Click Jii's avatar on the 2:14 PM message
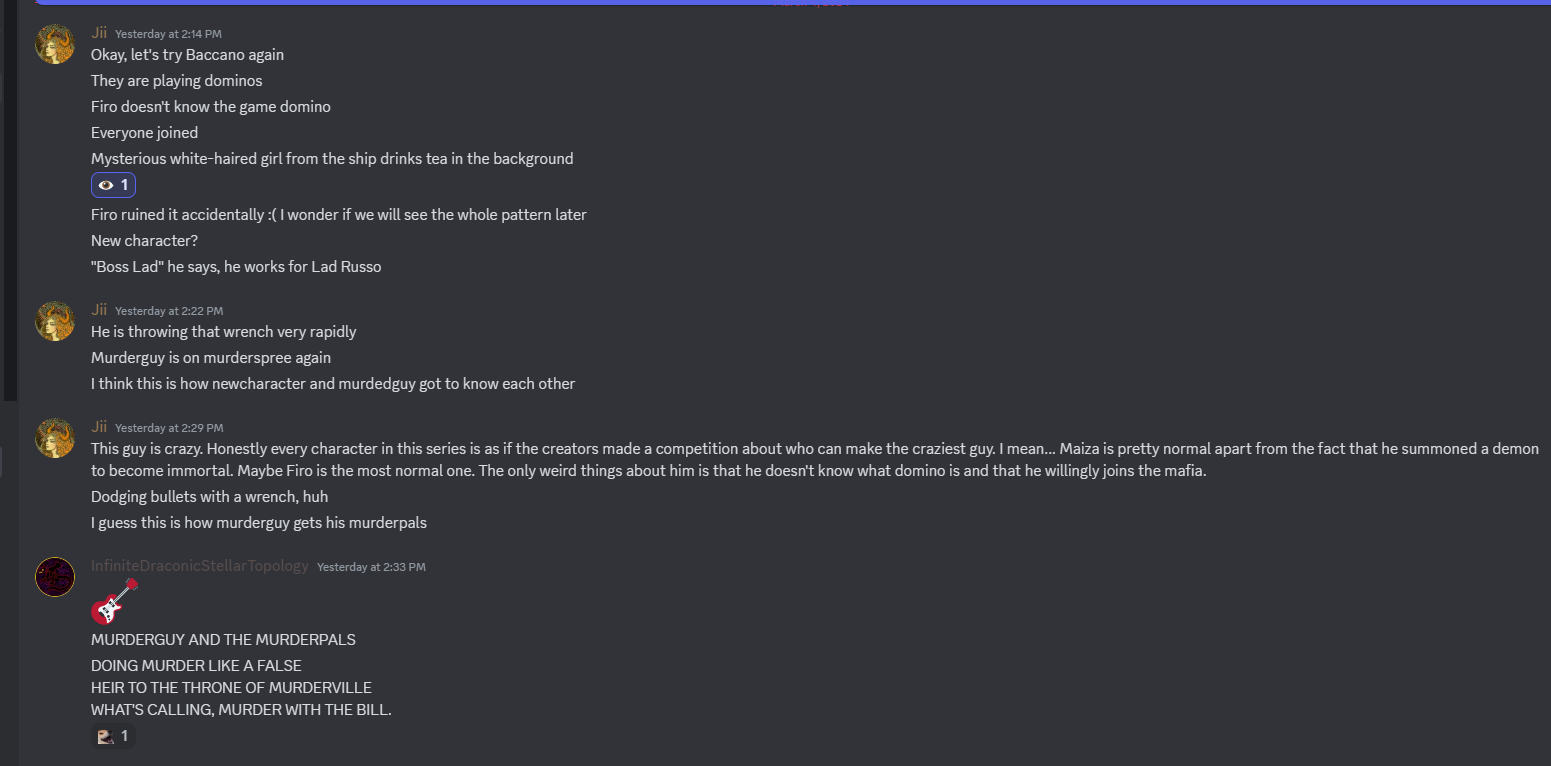Viewport: 1551px width, 766px height. 55,45
